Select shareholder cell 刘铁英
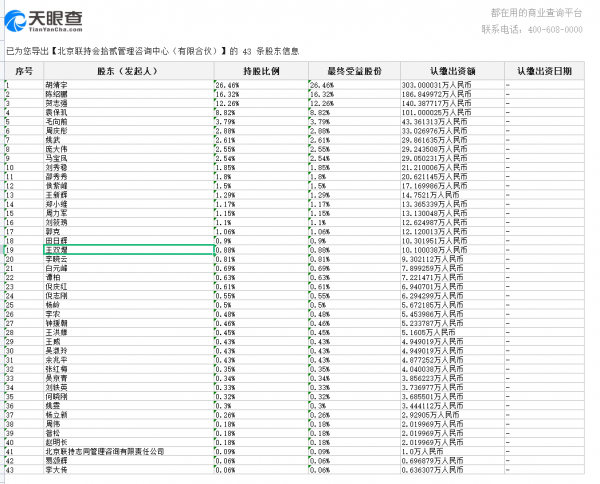Viewport: 600px width, 484px height. click(128, 387)
